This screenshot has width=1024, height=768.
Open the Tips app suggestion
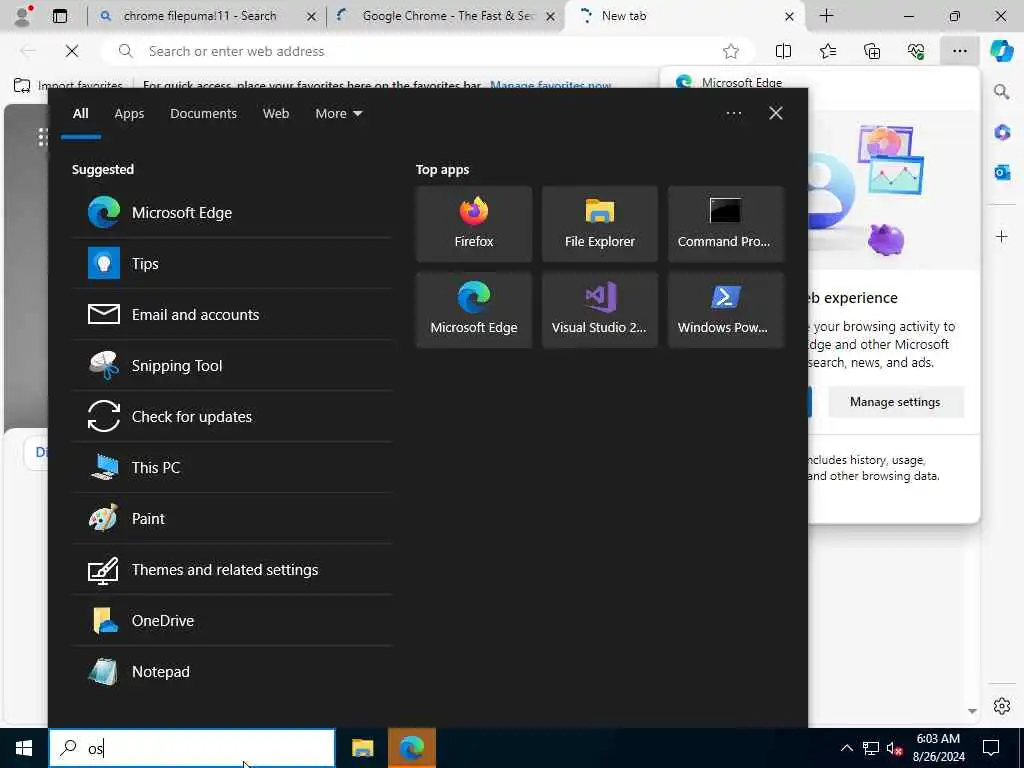232,263
